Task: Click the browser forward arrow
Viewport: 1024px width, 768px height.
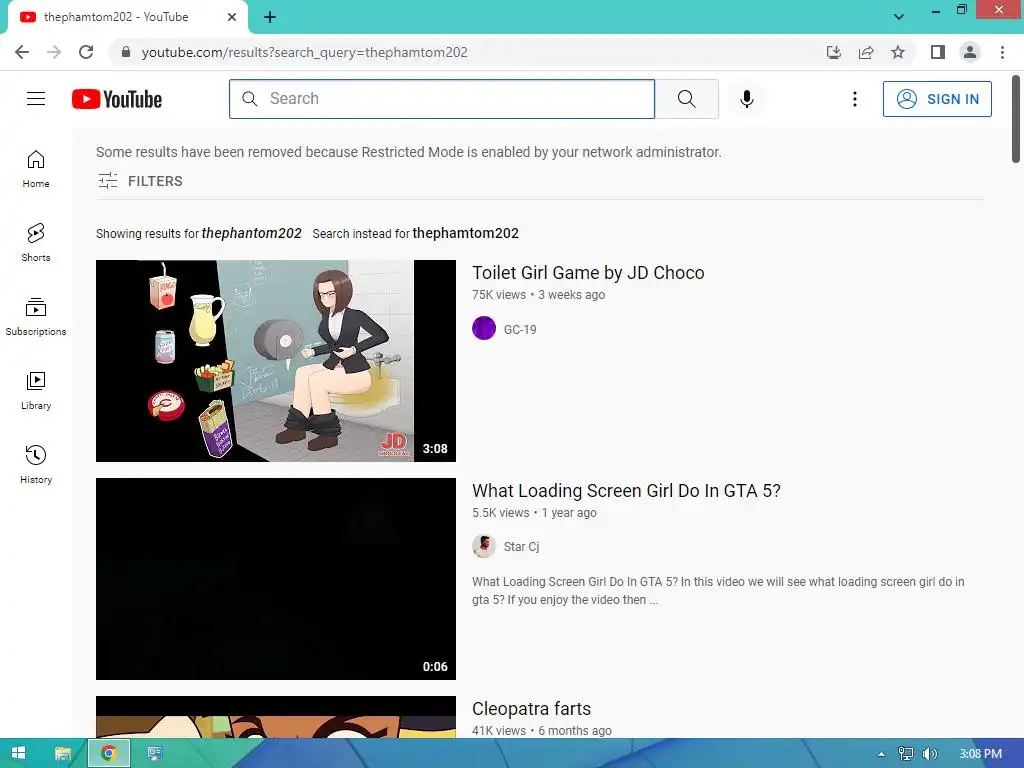Action: pyautogui.click(x=54, y=52)
